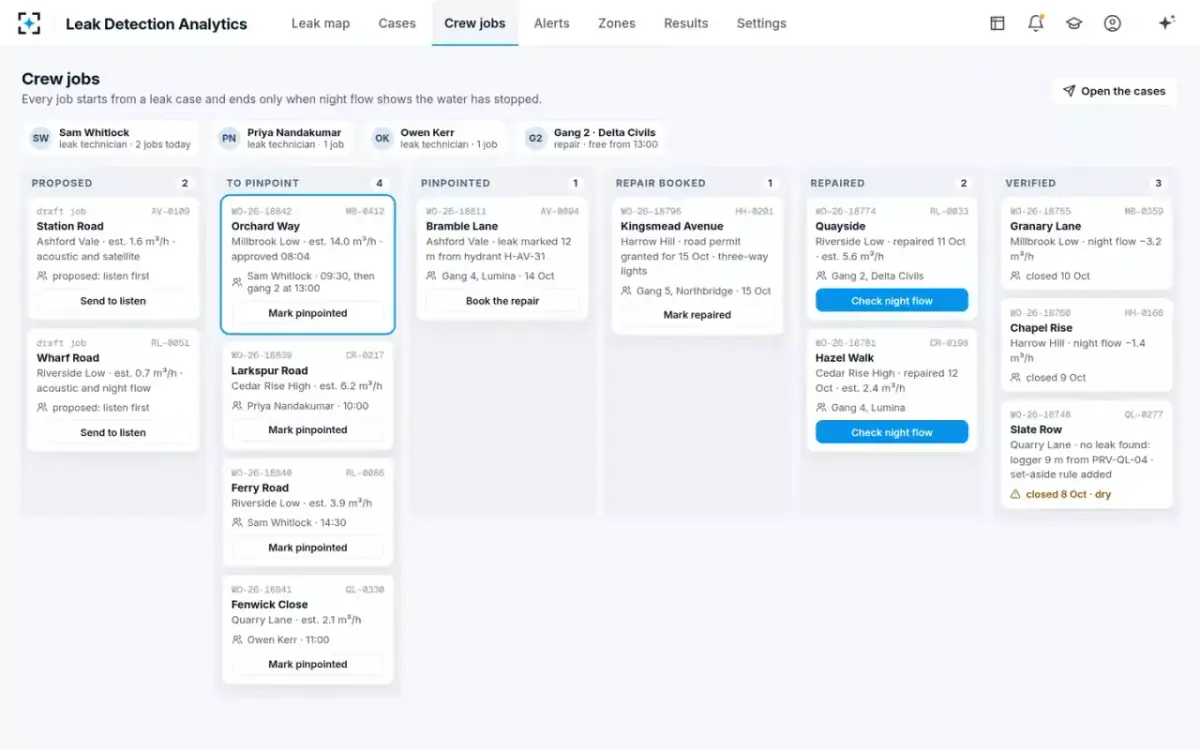The width and height of the screenshot is (1200, 750).
Task: Click the crew icon beside Gang 4, Lumina · 14 Oct
Action: pos(432,276)
